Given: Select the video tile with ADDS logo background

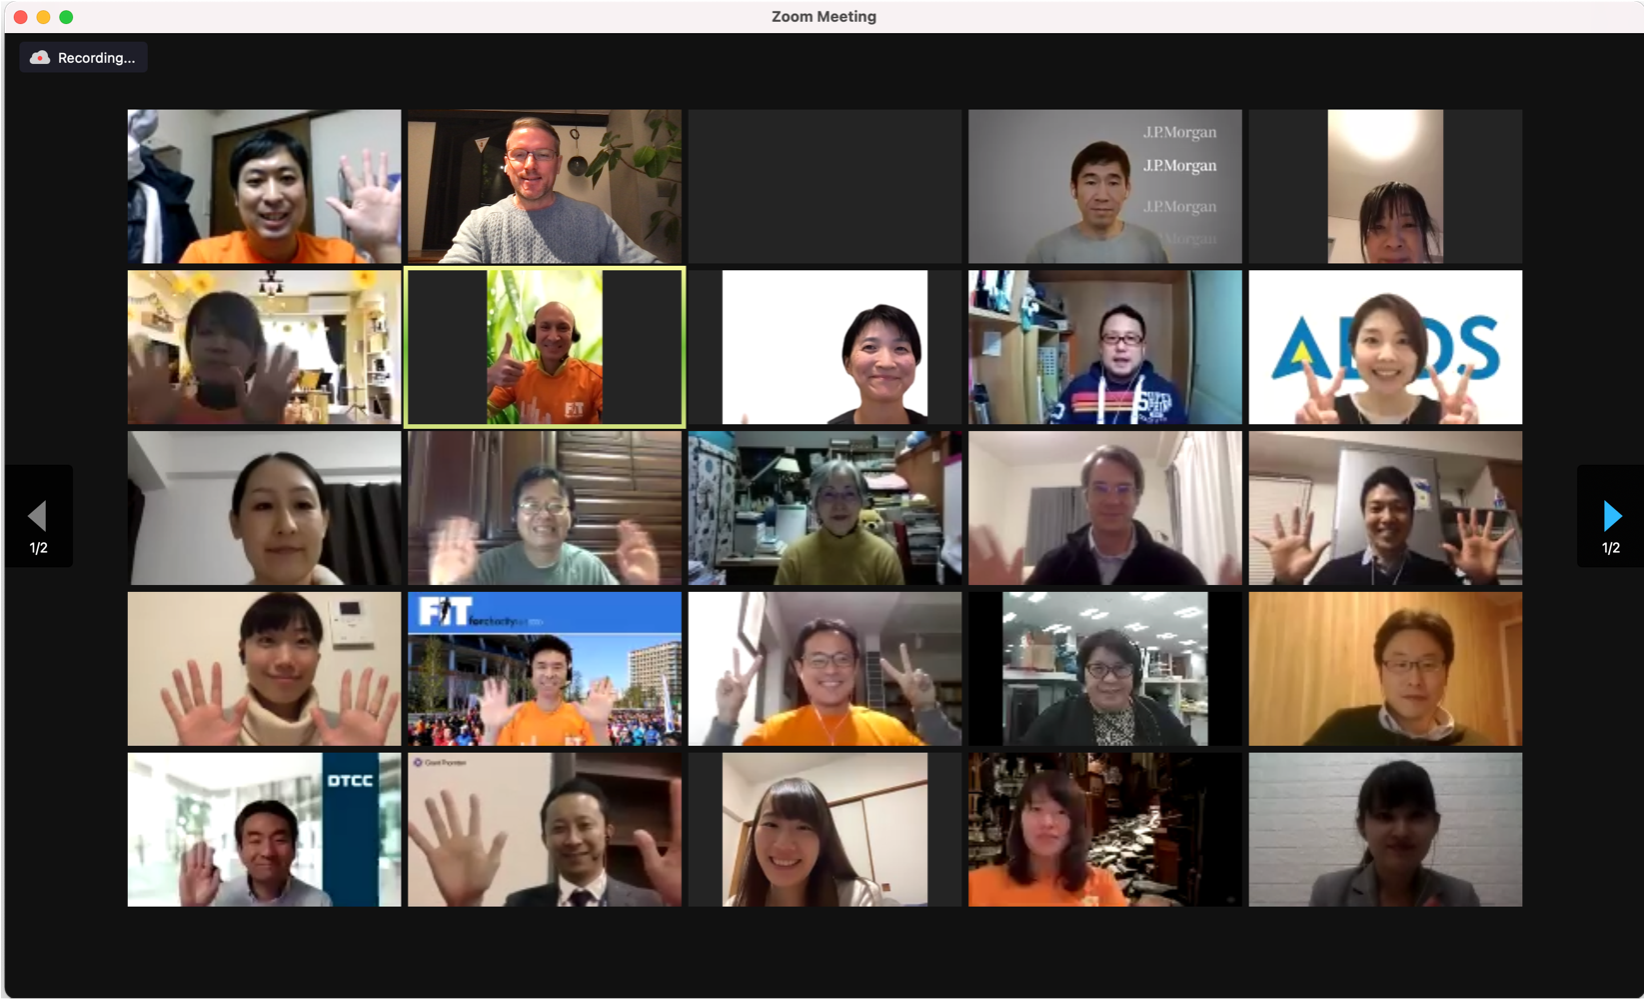Looking at the screenshot, I should [1384, 347].
